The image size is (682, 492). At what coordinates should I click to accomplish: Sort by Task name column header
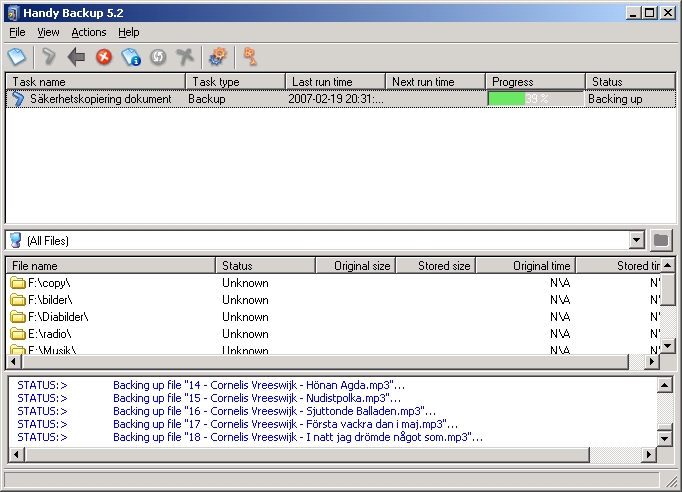[x=96, y=82]
